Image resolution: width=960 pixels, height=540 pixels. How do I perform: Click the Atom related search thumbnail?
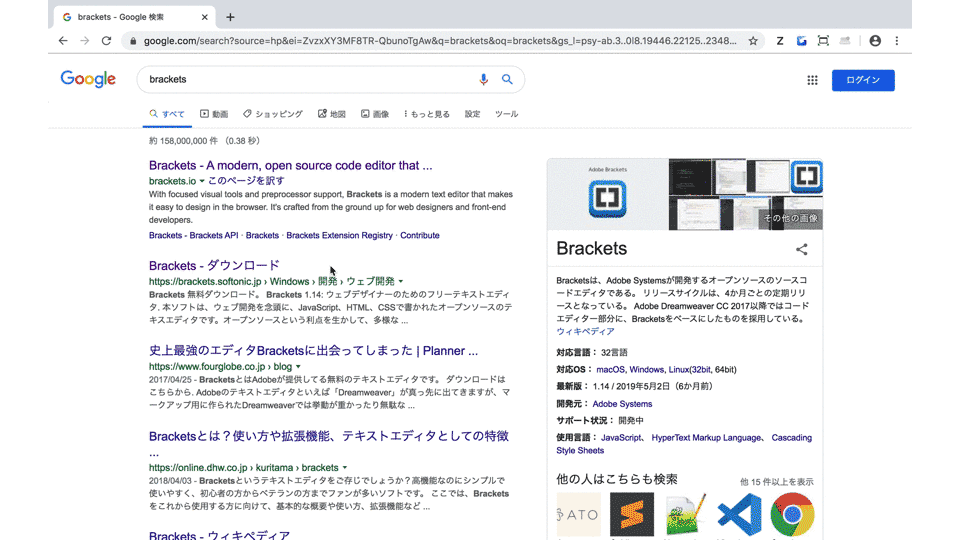(579, 514)
